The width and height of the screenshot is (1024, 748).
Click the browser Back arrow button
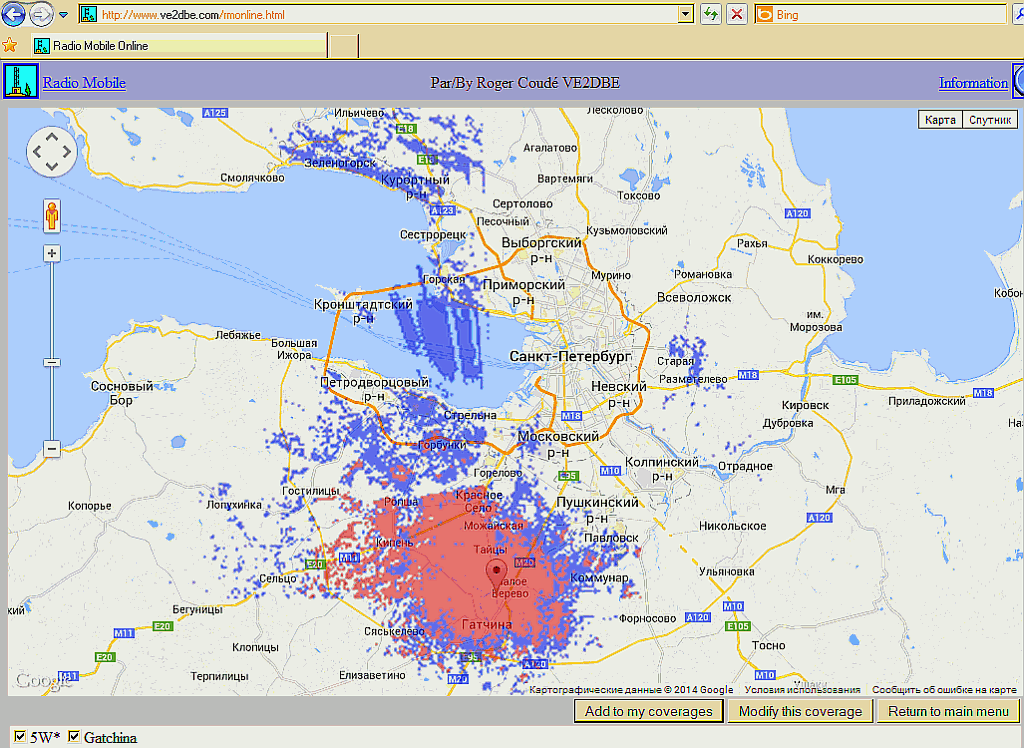click(13, 14)
